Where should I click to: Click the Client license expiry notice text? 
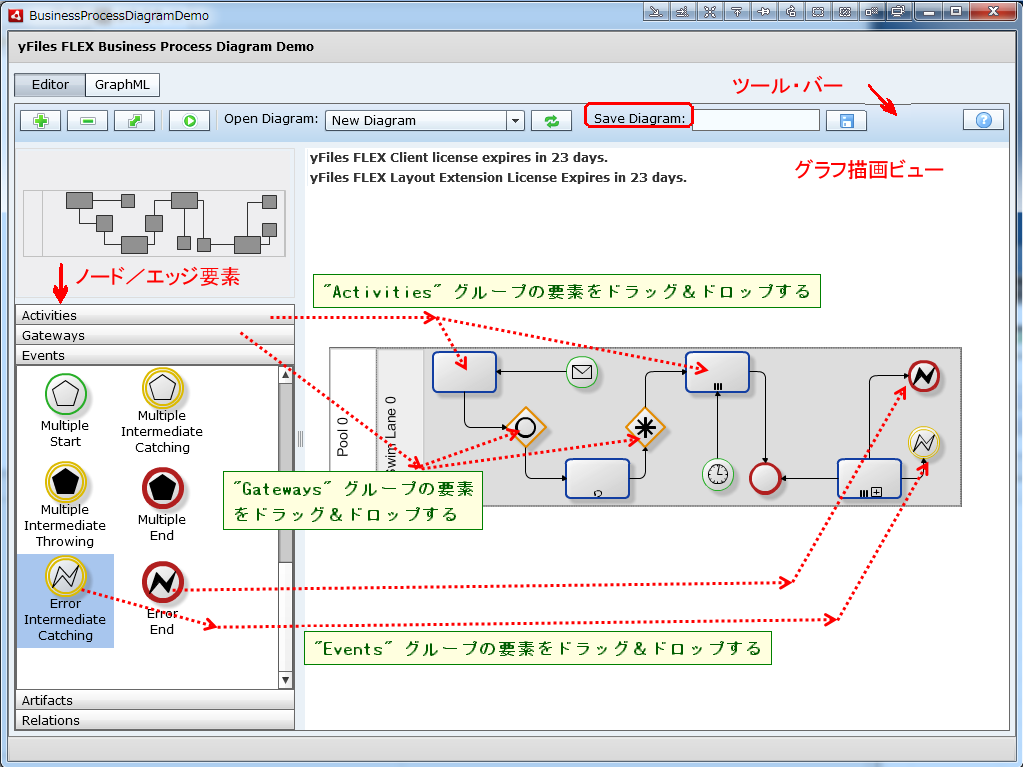pos(459,157)
